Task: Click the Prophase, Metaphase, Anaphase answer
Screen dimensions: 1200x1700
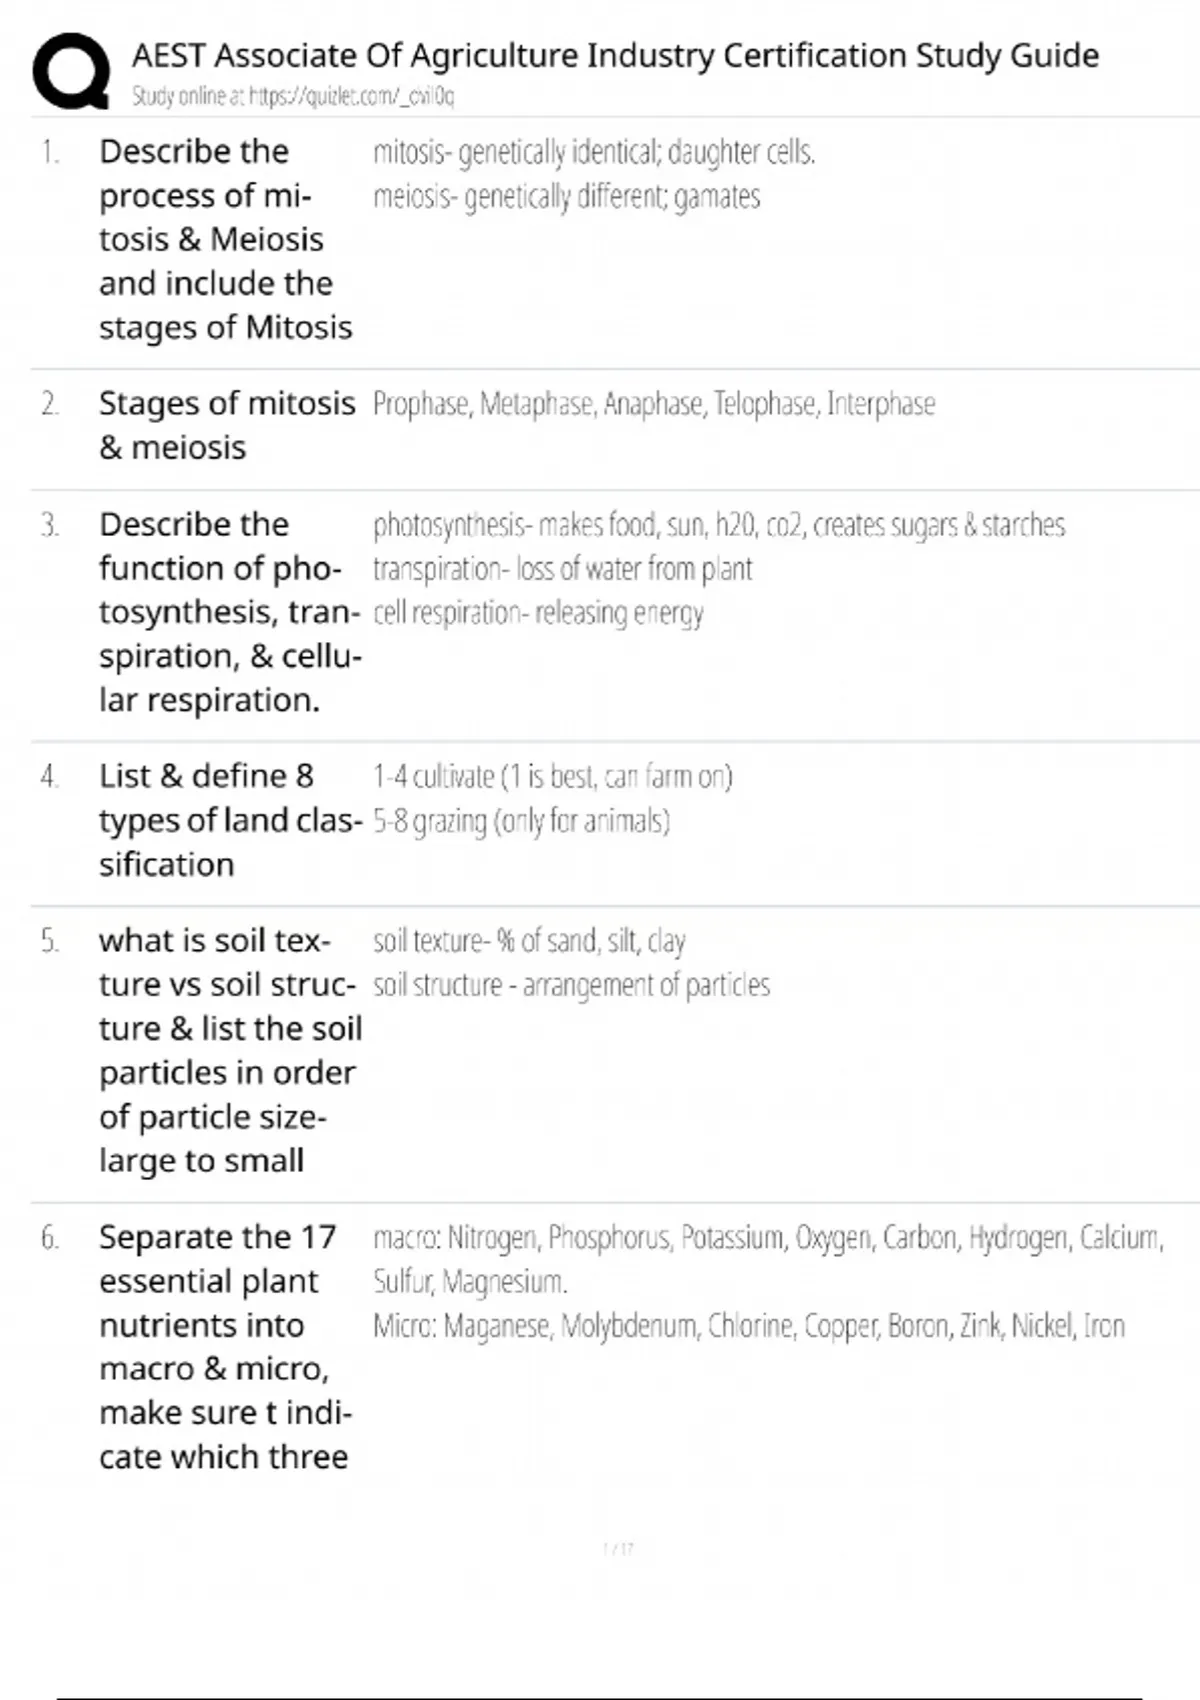Action: 654,404
